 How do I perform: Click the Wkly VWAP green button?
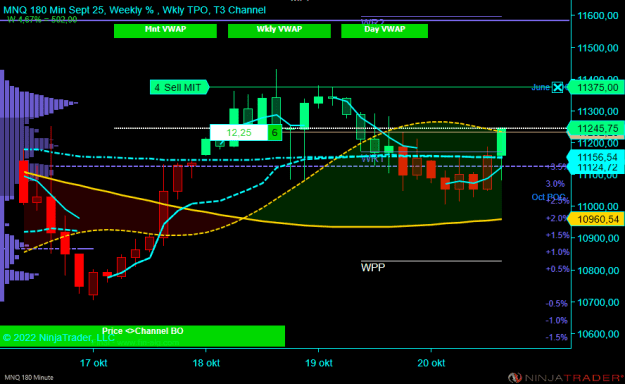click(279, 31)
